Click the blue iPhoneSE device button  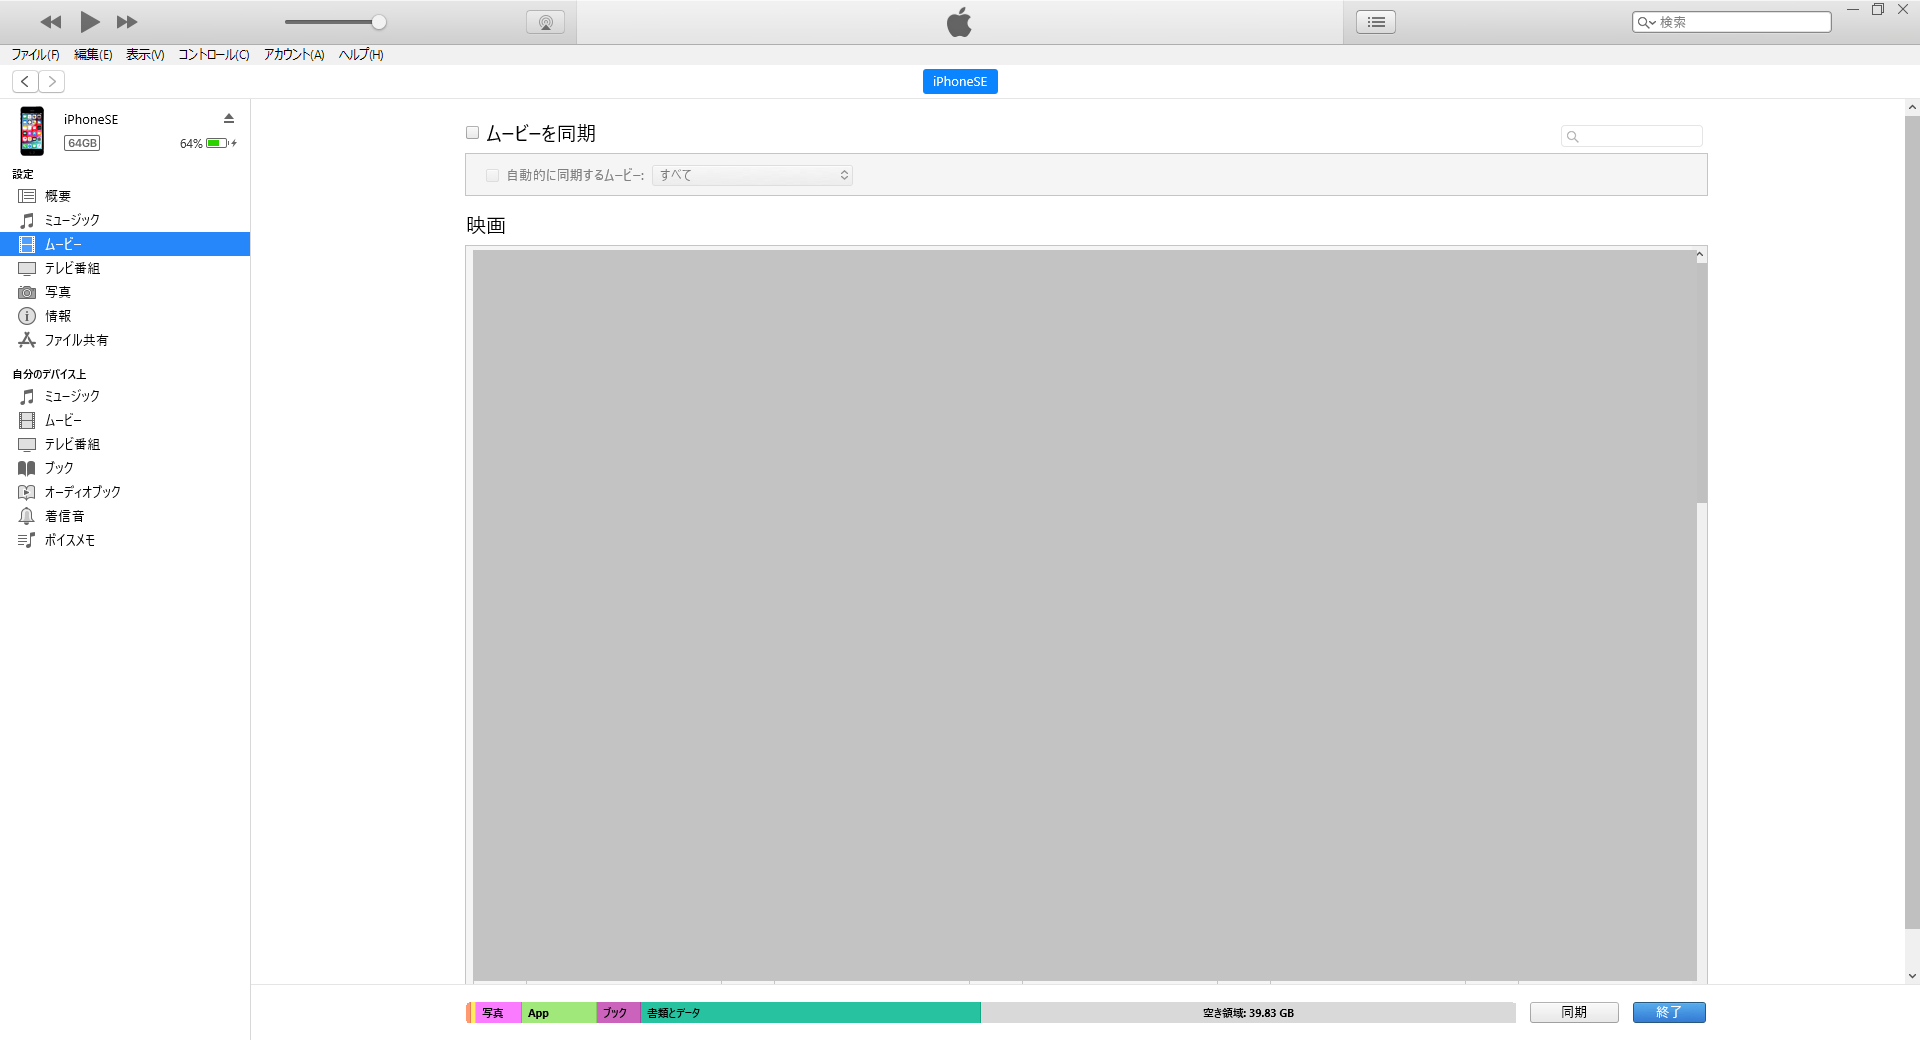click(960, 82)
